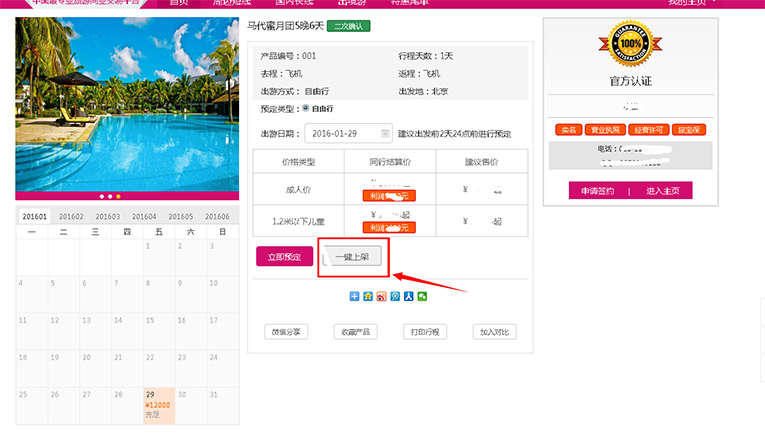Image resolution: width=765 pixels, height=433 pixels.
Task: Share via the QQ Zone star icon
Action: click(368, 296)
